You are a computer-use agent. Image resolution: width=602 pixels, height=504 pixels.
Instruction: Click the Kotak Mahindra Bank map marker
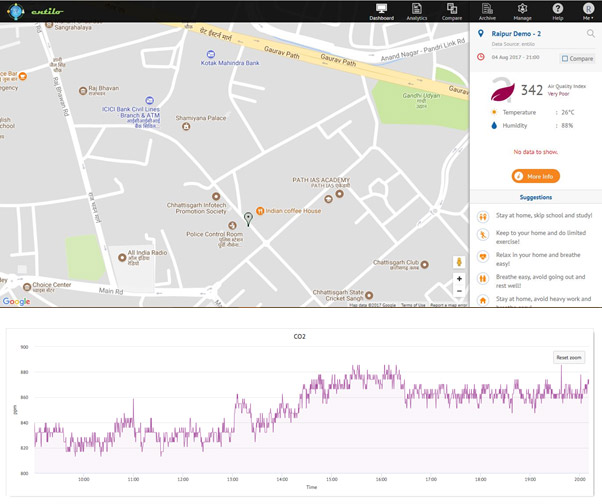point(211,54)
